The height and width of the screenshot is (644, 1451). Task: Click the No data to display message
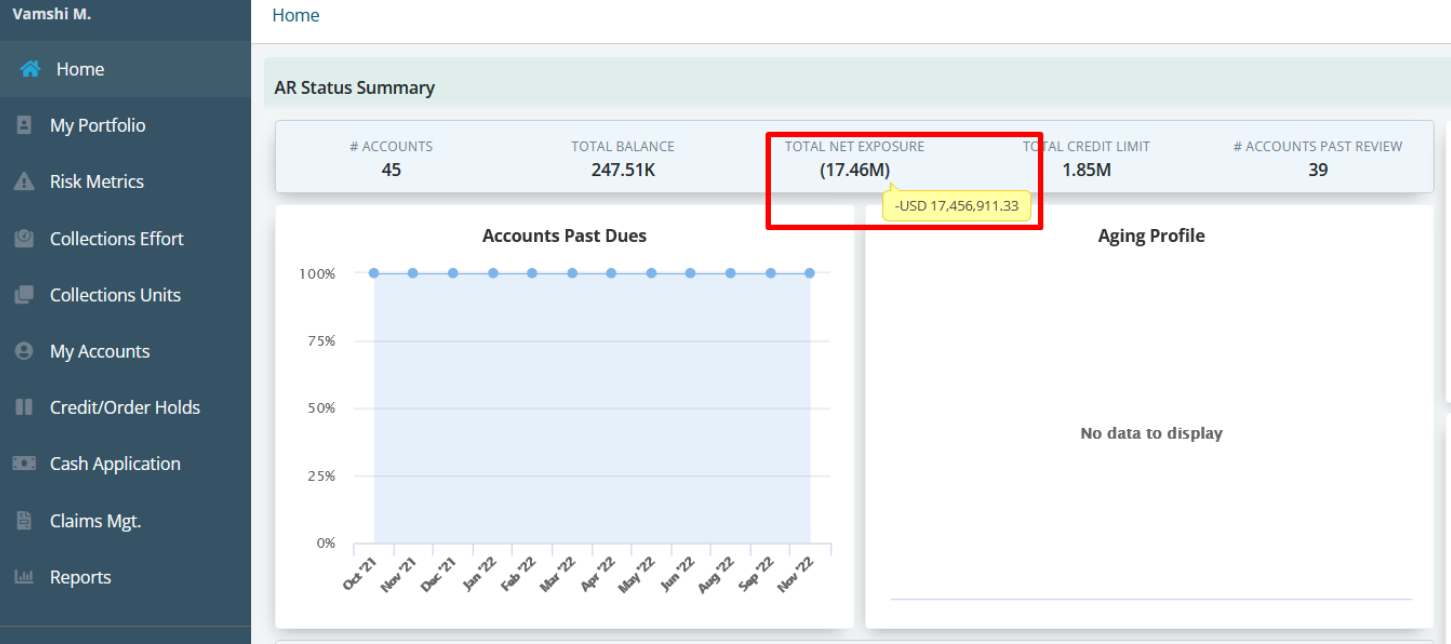click(1151, 433)
